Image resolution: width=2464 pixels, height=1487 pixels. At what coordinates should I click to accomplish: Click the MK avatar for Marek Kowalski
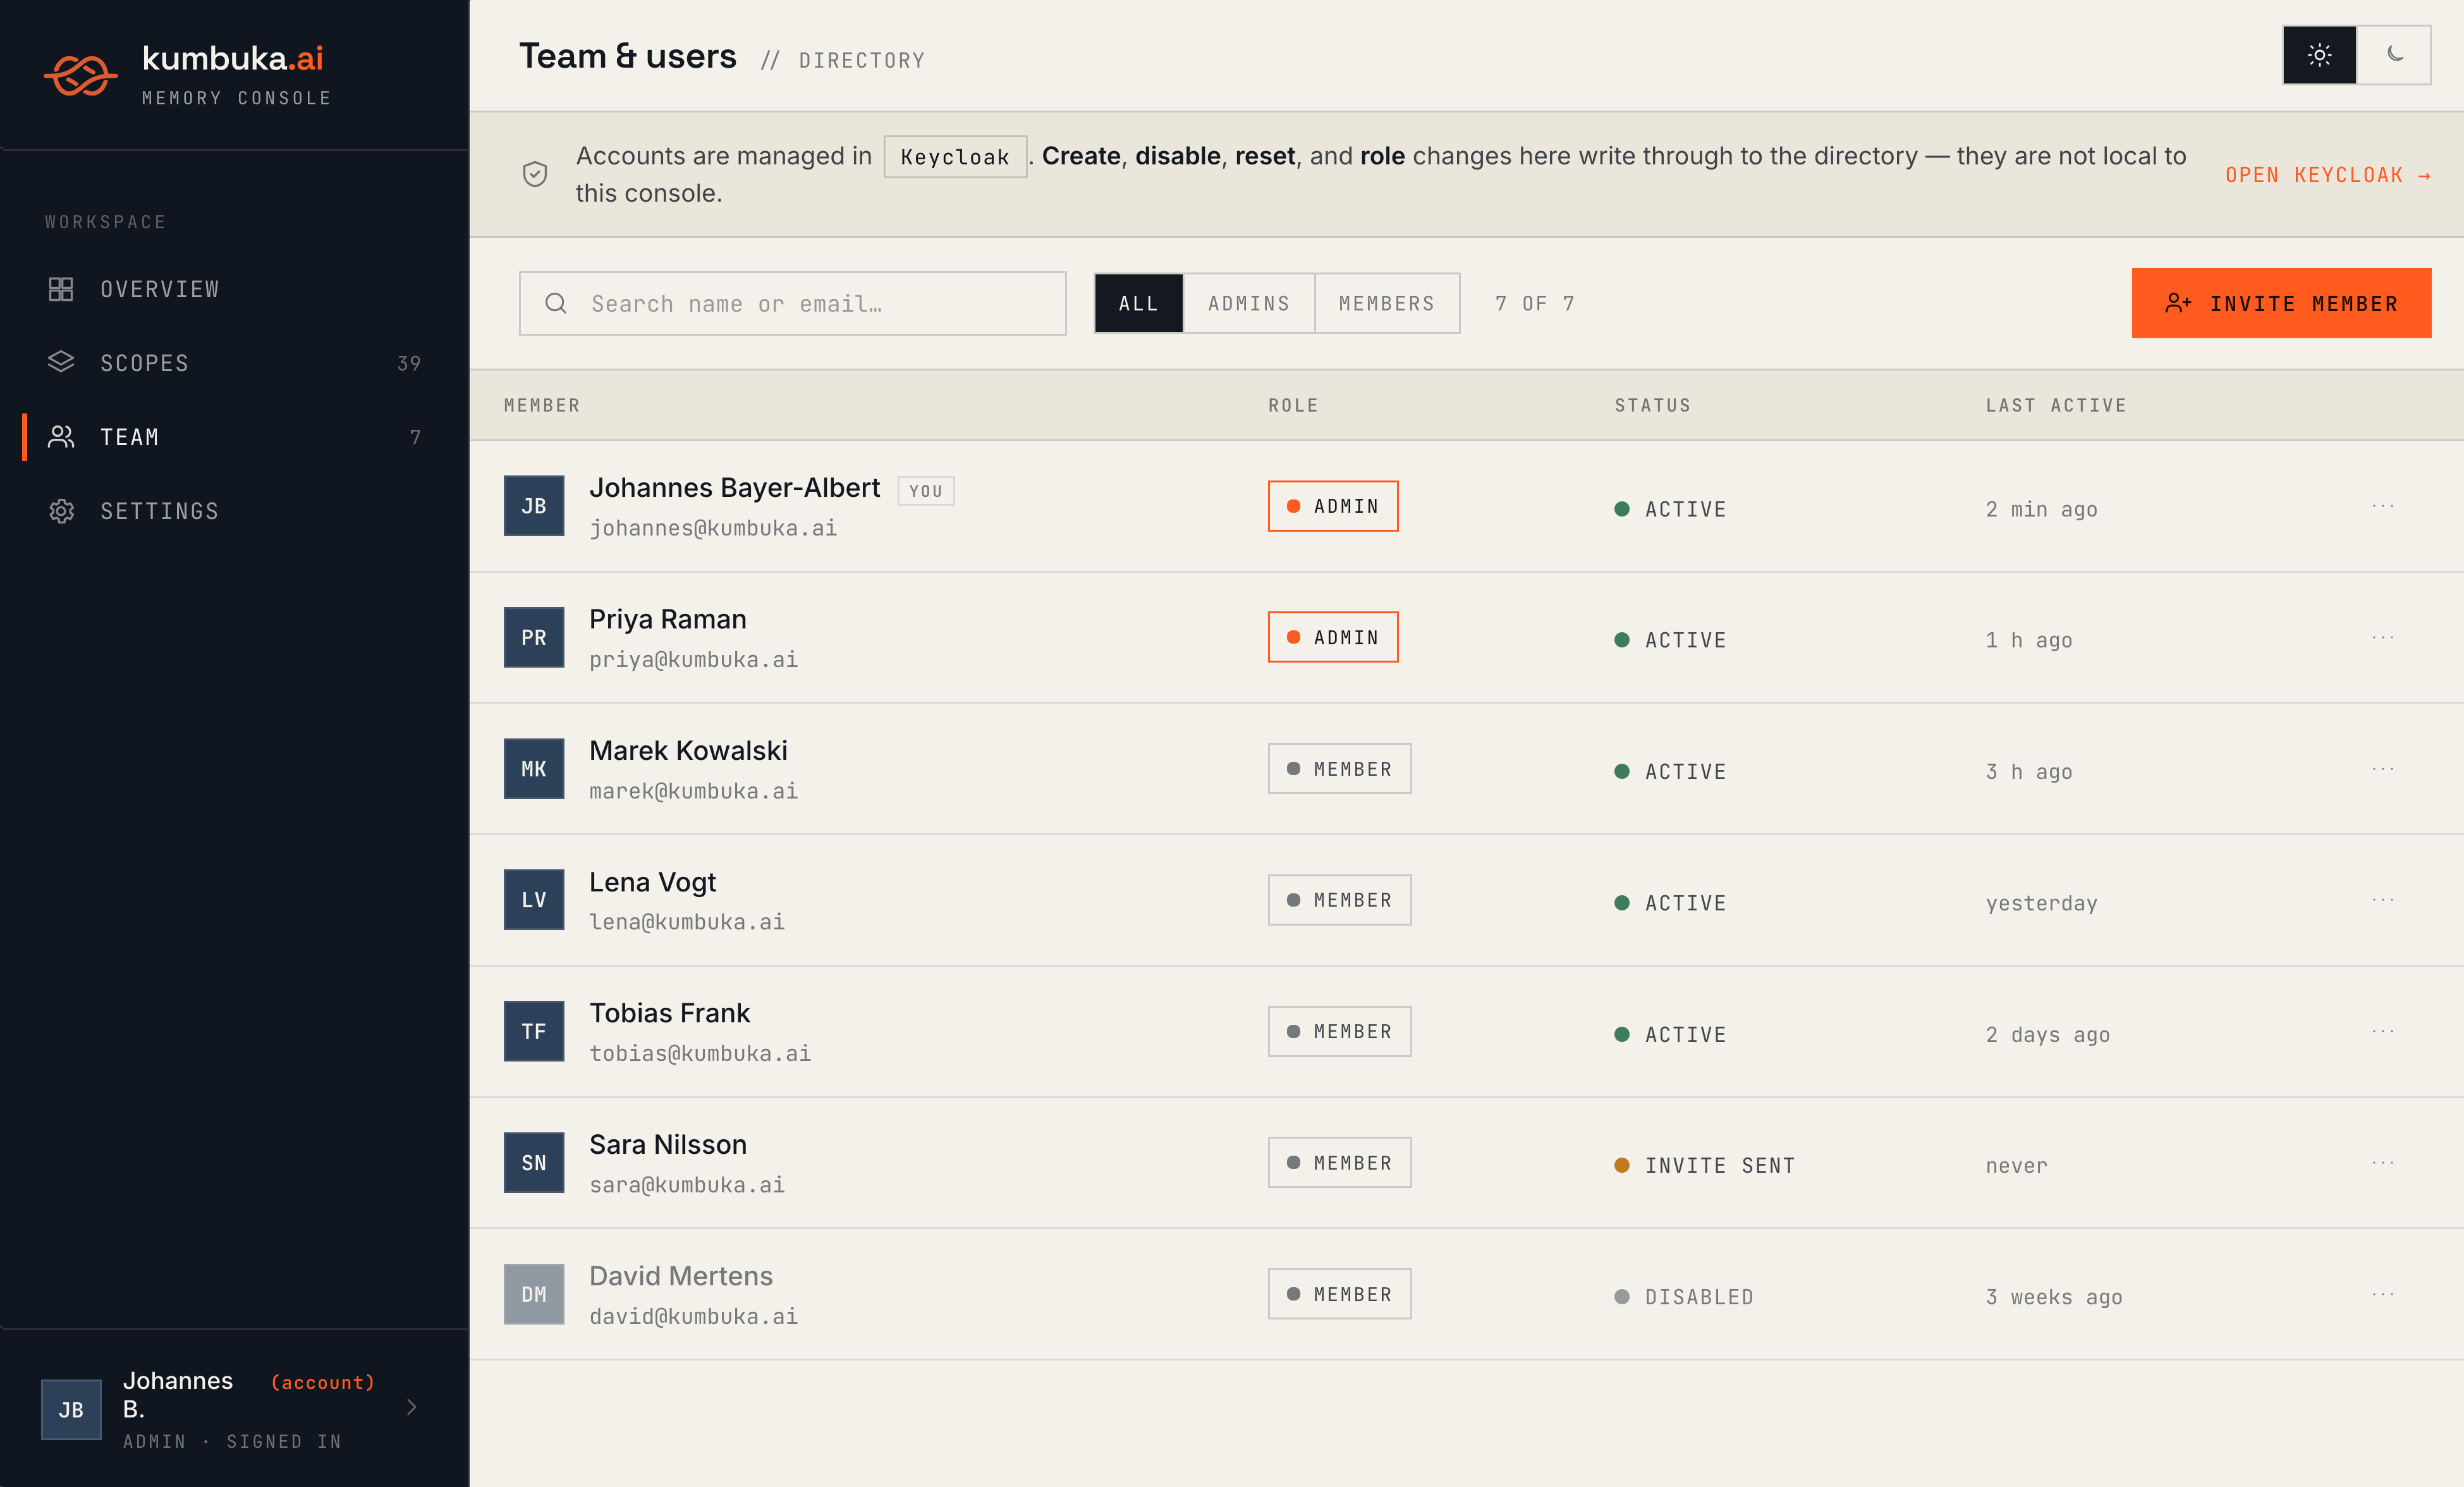coord(534,769)
